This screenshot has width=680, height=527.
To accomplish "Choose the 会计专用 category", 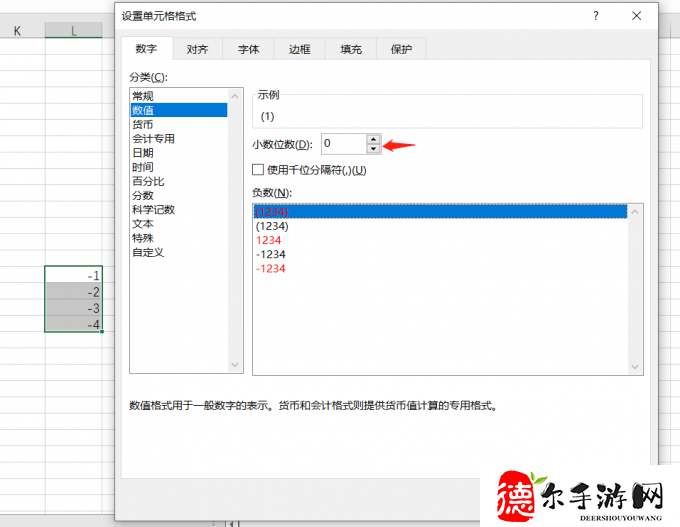I will [x=179, y=139].
